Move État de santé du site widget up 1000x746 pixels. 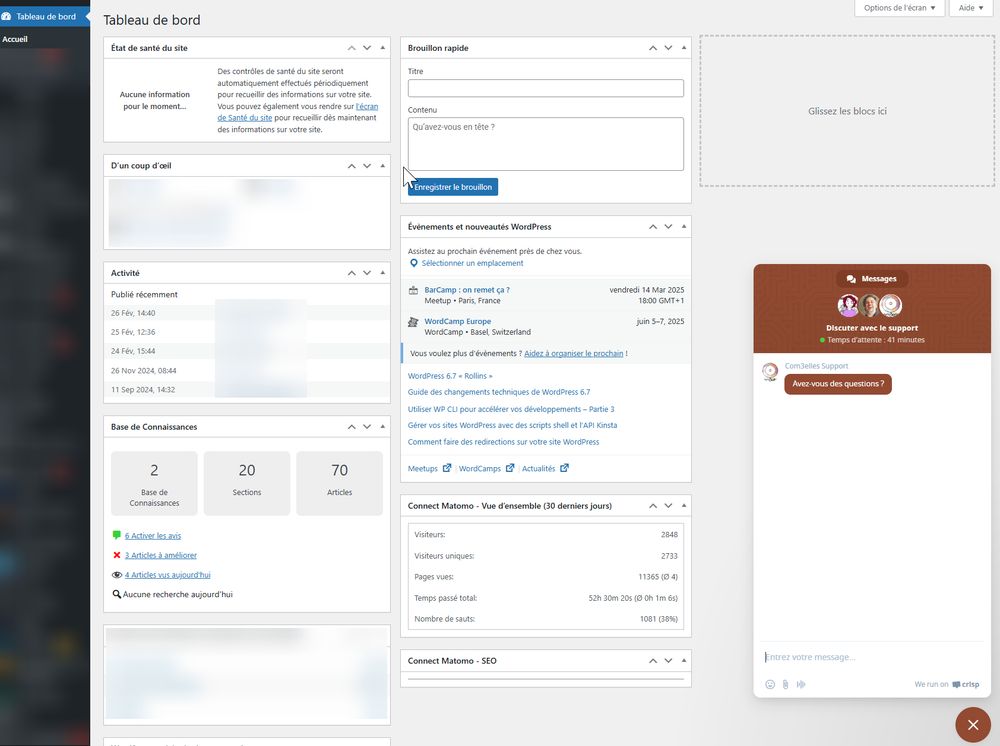point(351,48)
